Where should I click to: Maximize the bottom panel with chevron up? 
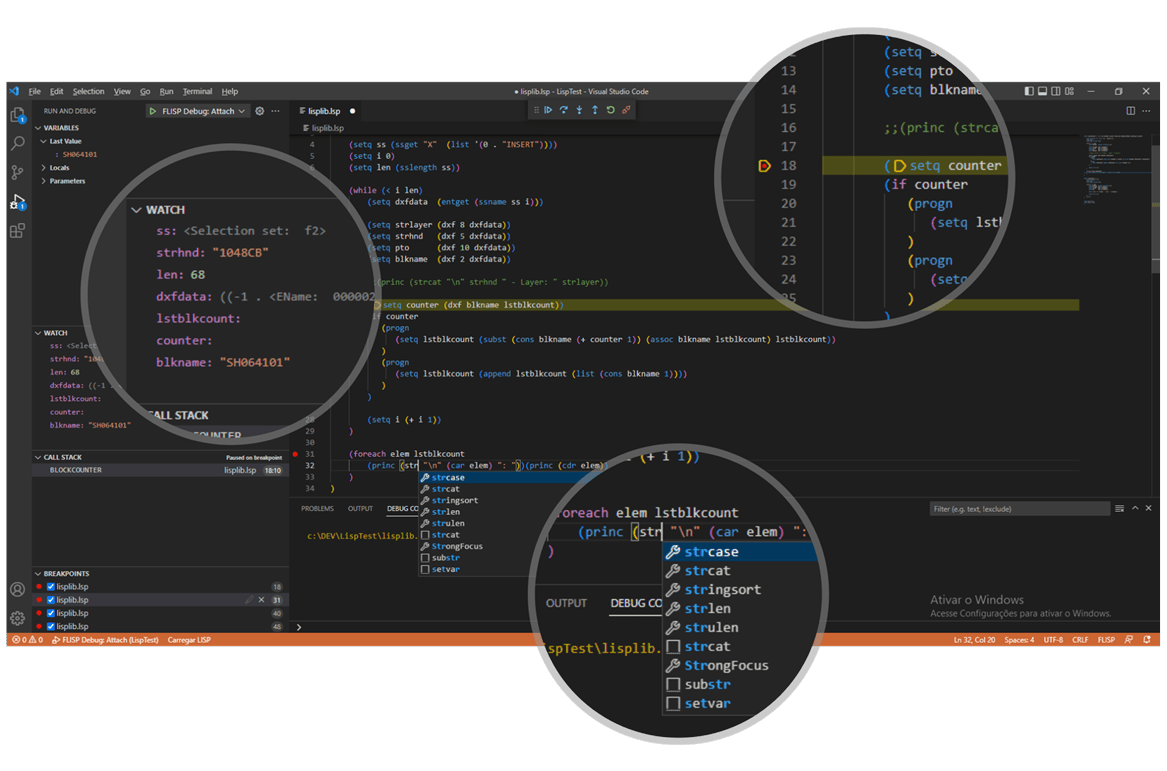[1135, 508]
